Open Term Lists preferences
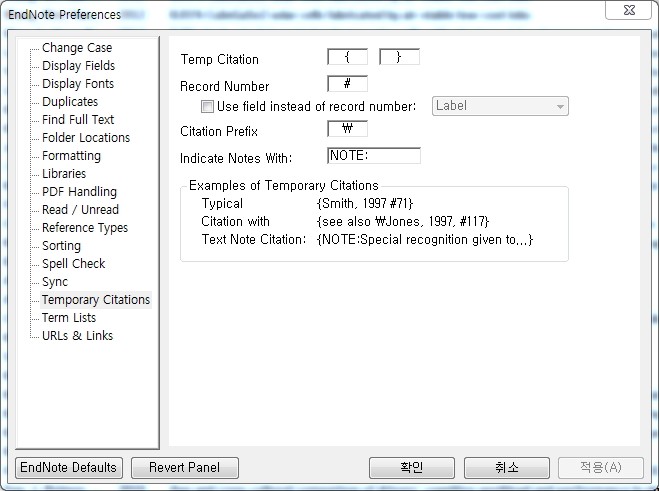The height and width of the screenshot is (491, 659). [69, 318]
